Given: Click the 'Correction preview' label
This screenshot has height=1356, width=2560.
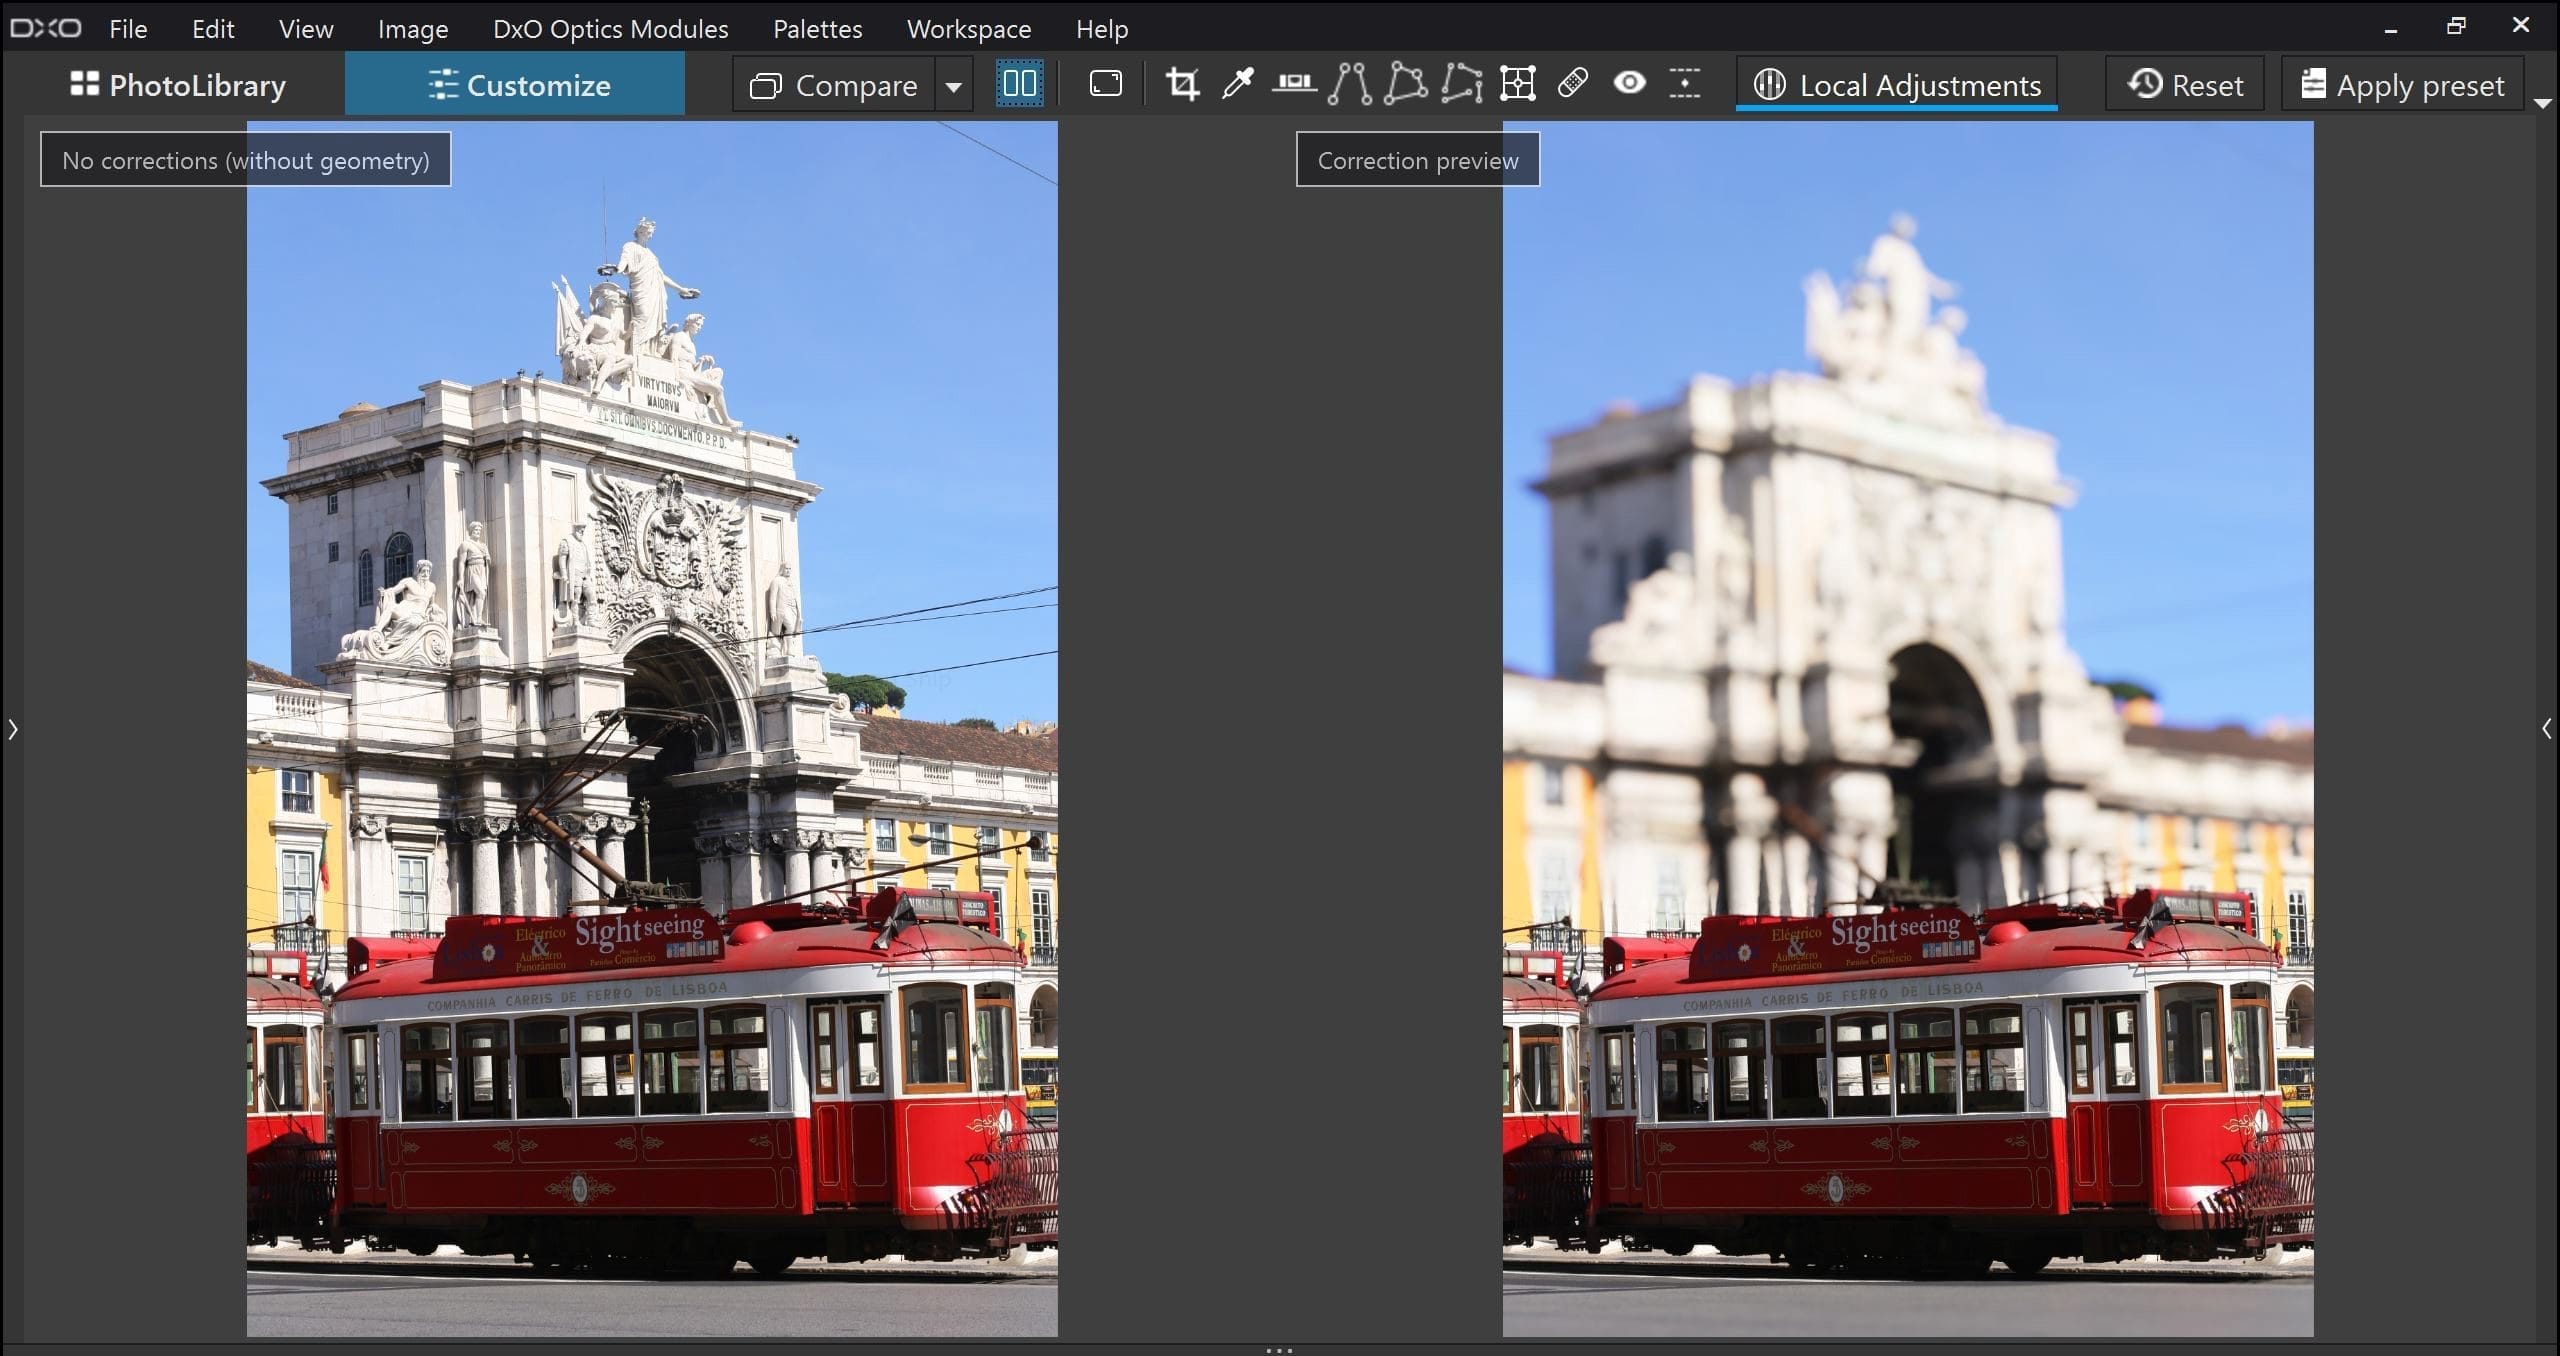Looking at the screenshot, I should (1418, 160).
